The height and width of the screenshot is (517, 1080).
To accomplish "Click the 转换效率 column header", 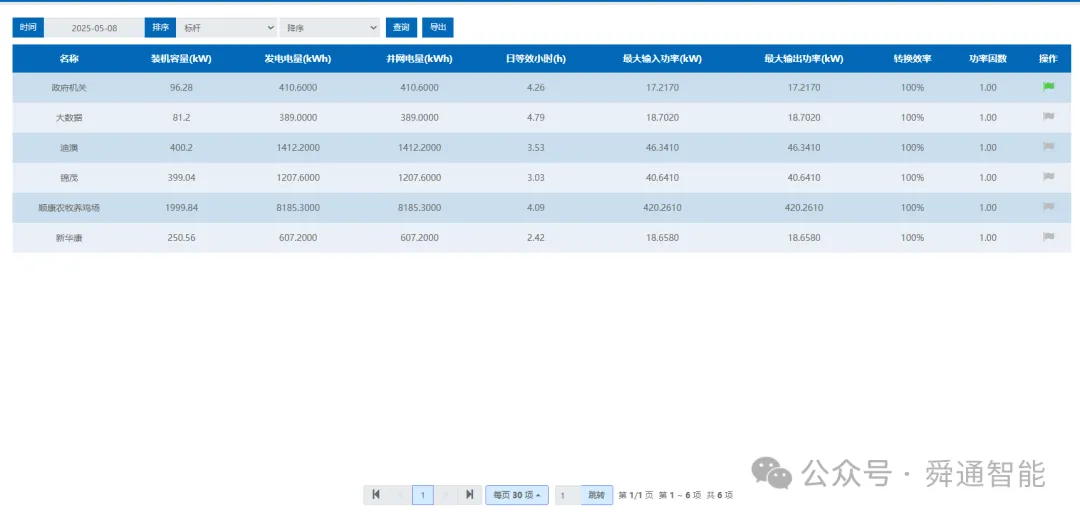I will pyautogui.click(x=912, y=59).
